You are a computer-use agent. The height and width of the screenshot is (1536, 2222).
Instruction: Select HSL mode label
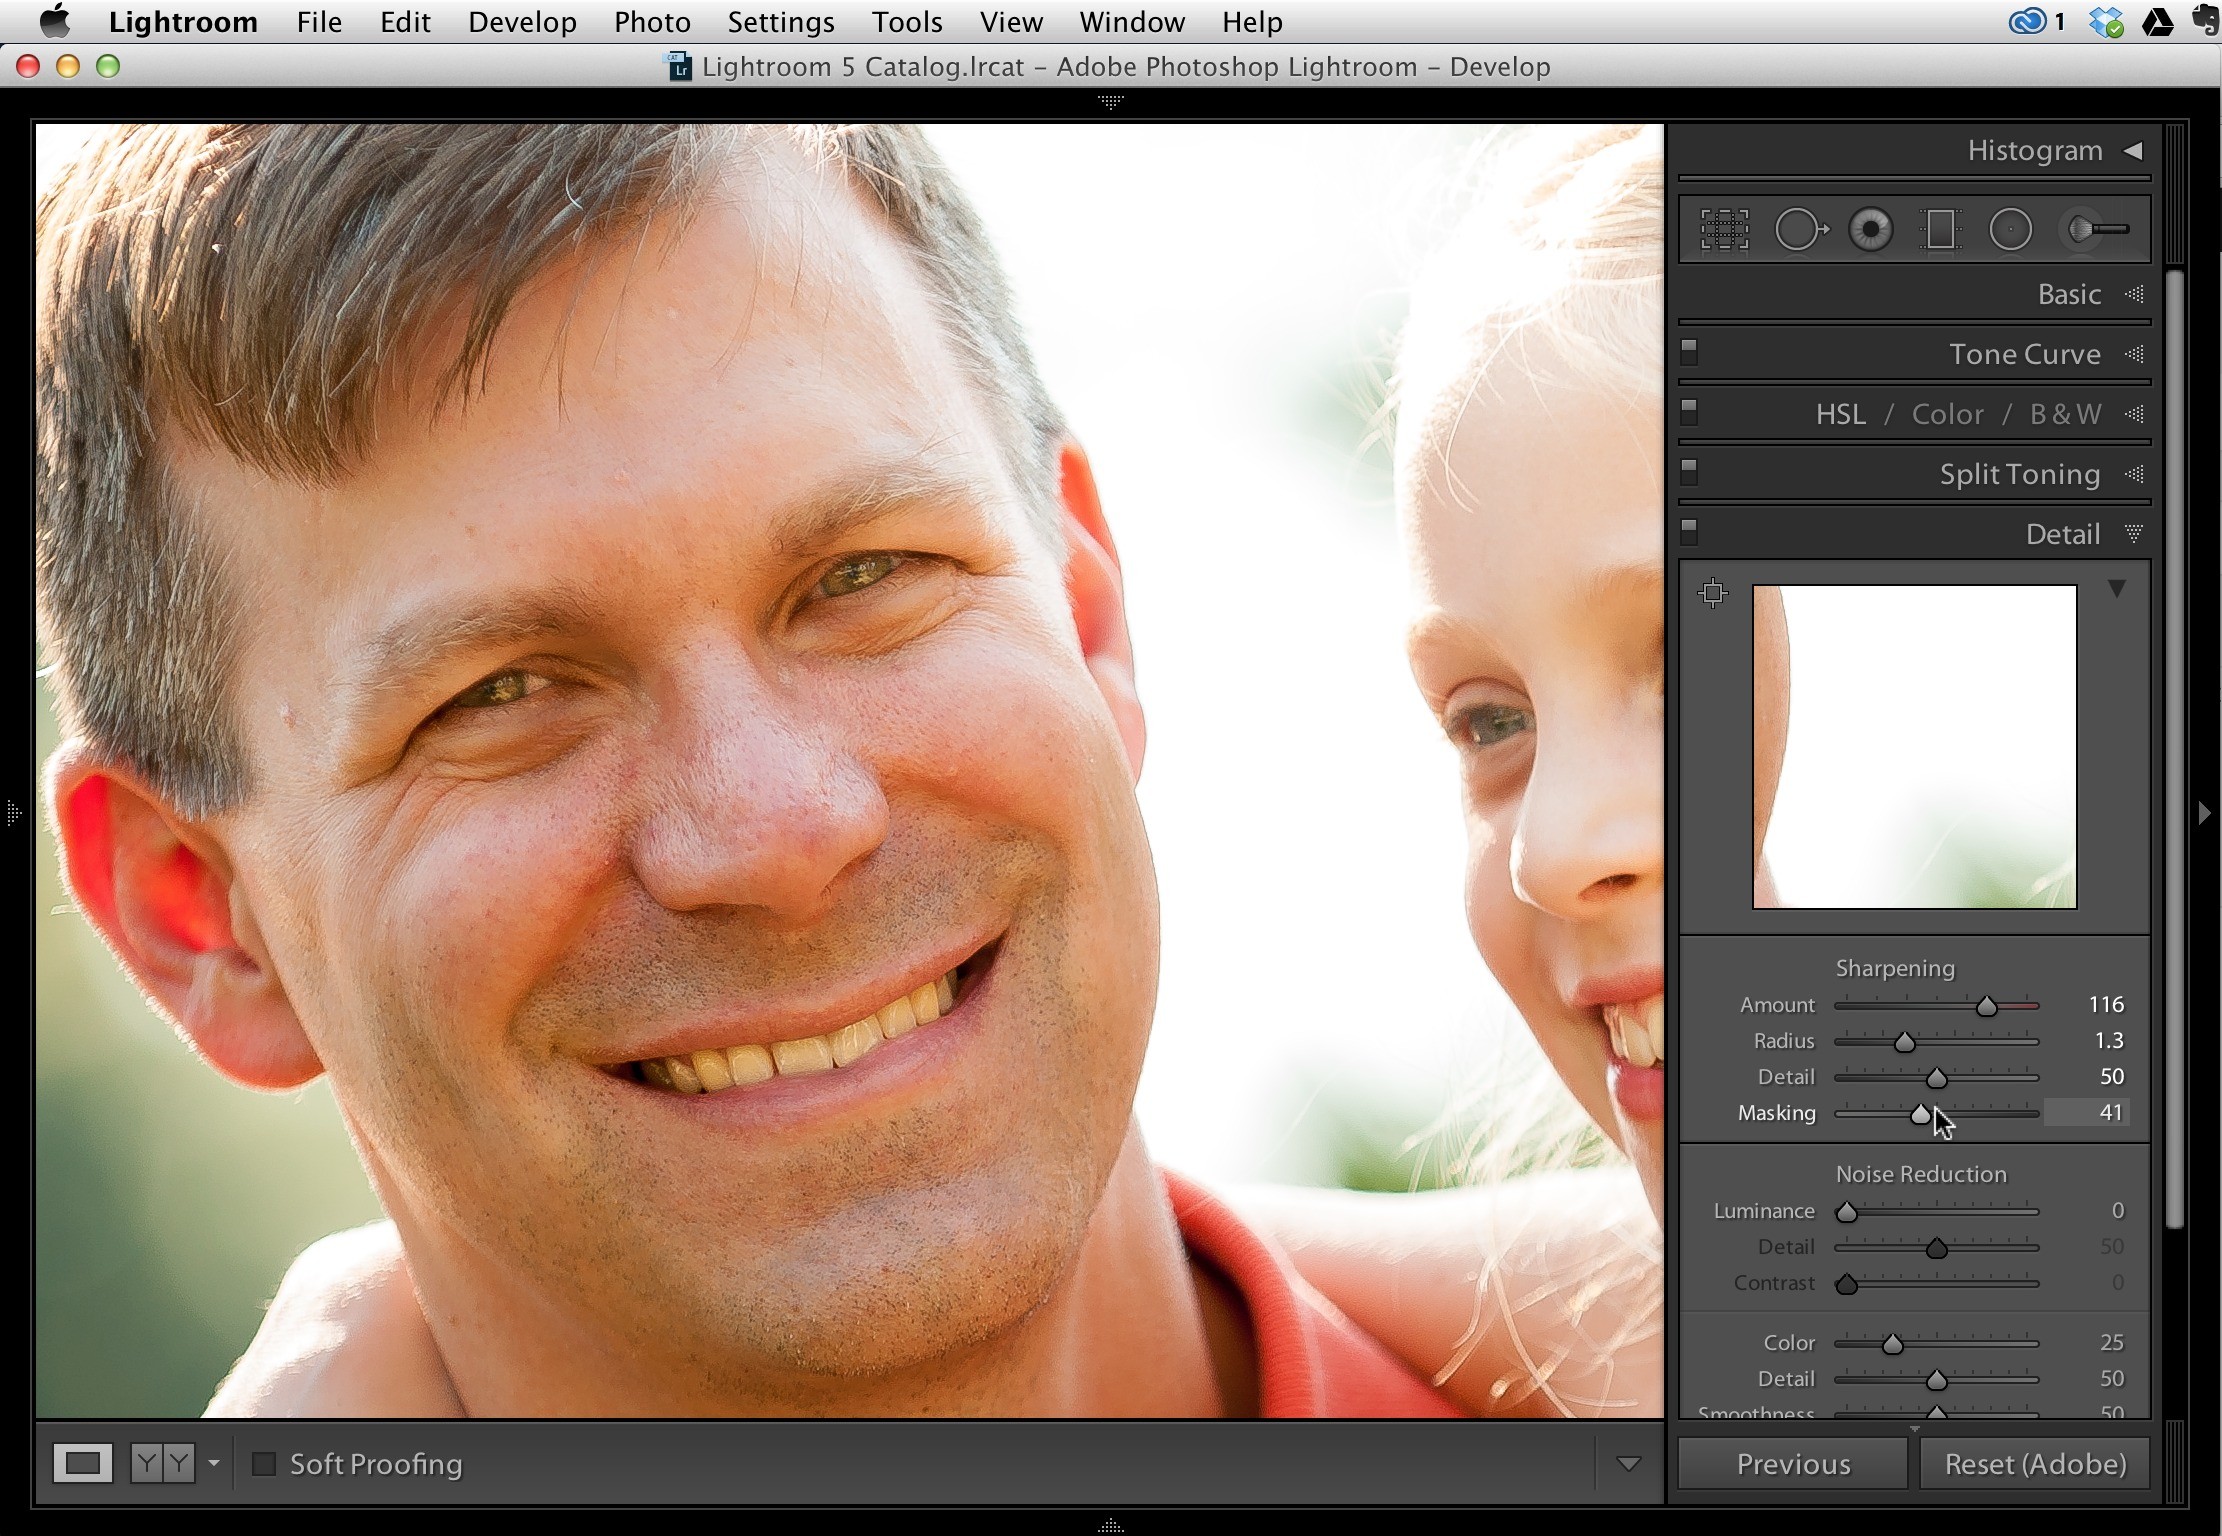[x=1840, y=414]
